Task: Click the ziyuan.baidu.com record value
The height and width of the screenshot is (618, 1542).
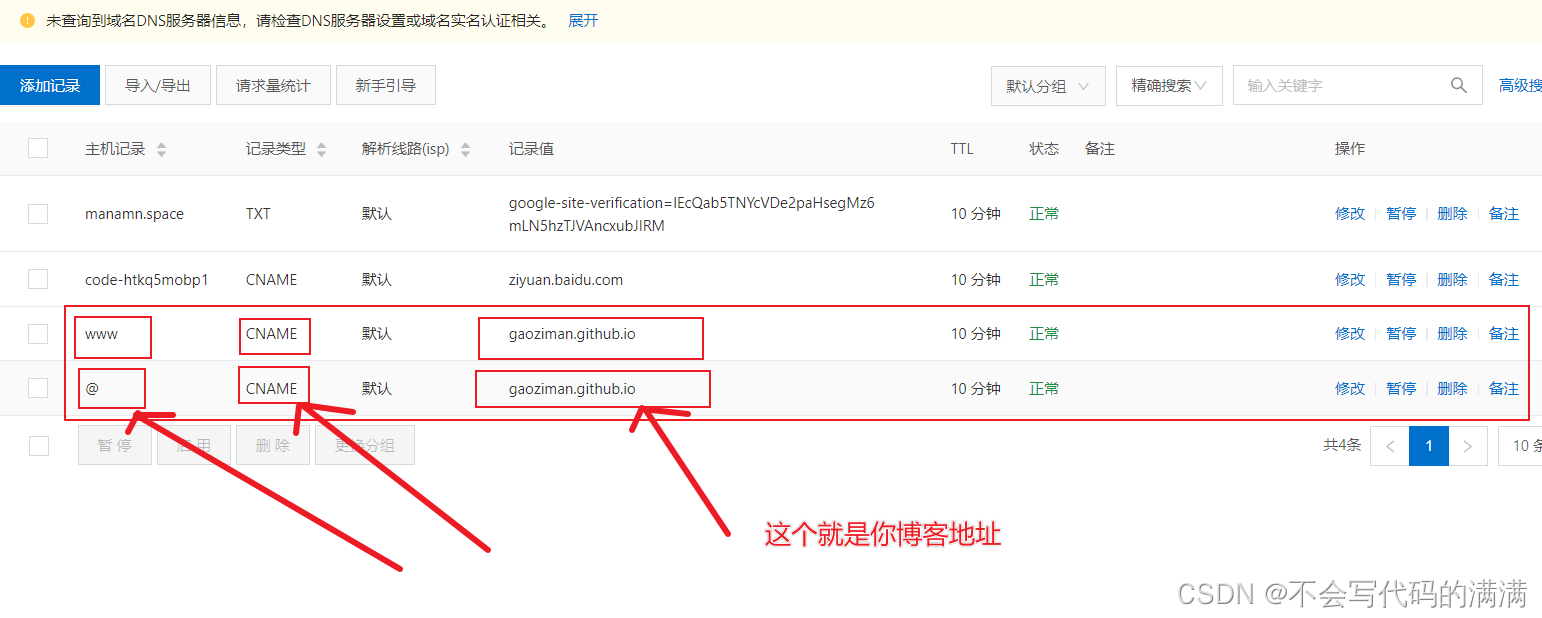Action: coord(566,280)
